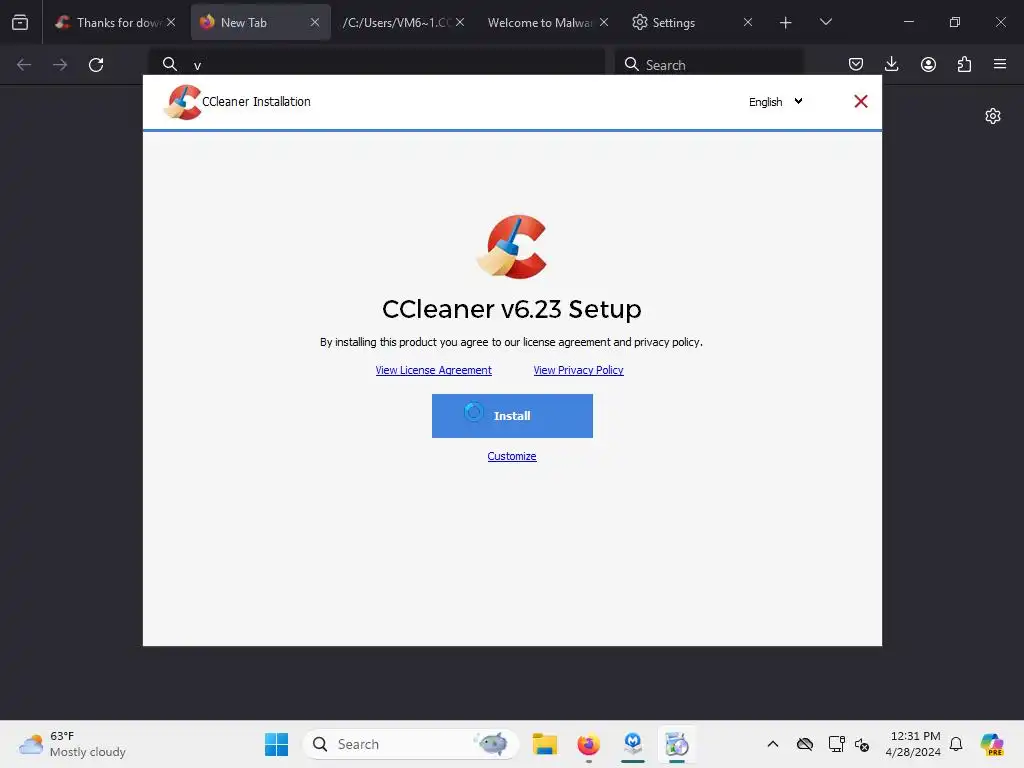Viewport: 1024px width, 768px height.
Task: Close the Welcome to Malwar tab
Action: 604,22
